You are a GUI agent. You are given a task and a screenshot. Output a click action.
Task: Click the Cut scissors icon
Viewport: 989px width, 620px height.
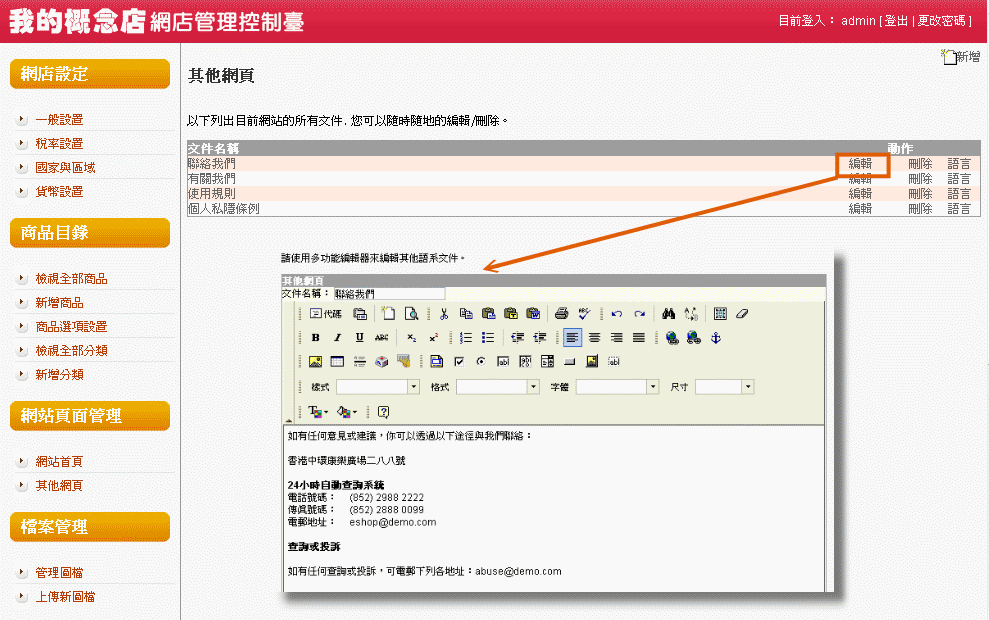pos(444,314)
